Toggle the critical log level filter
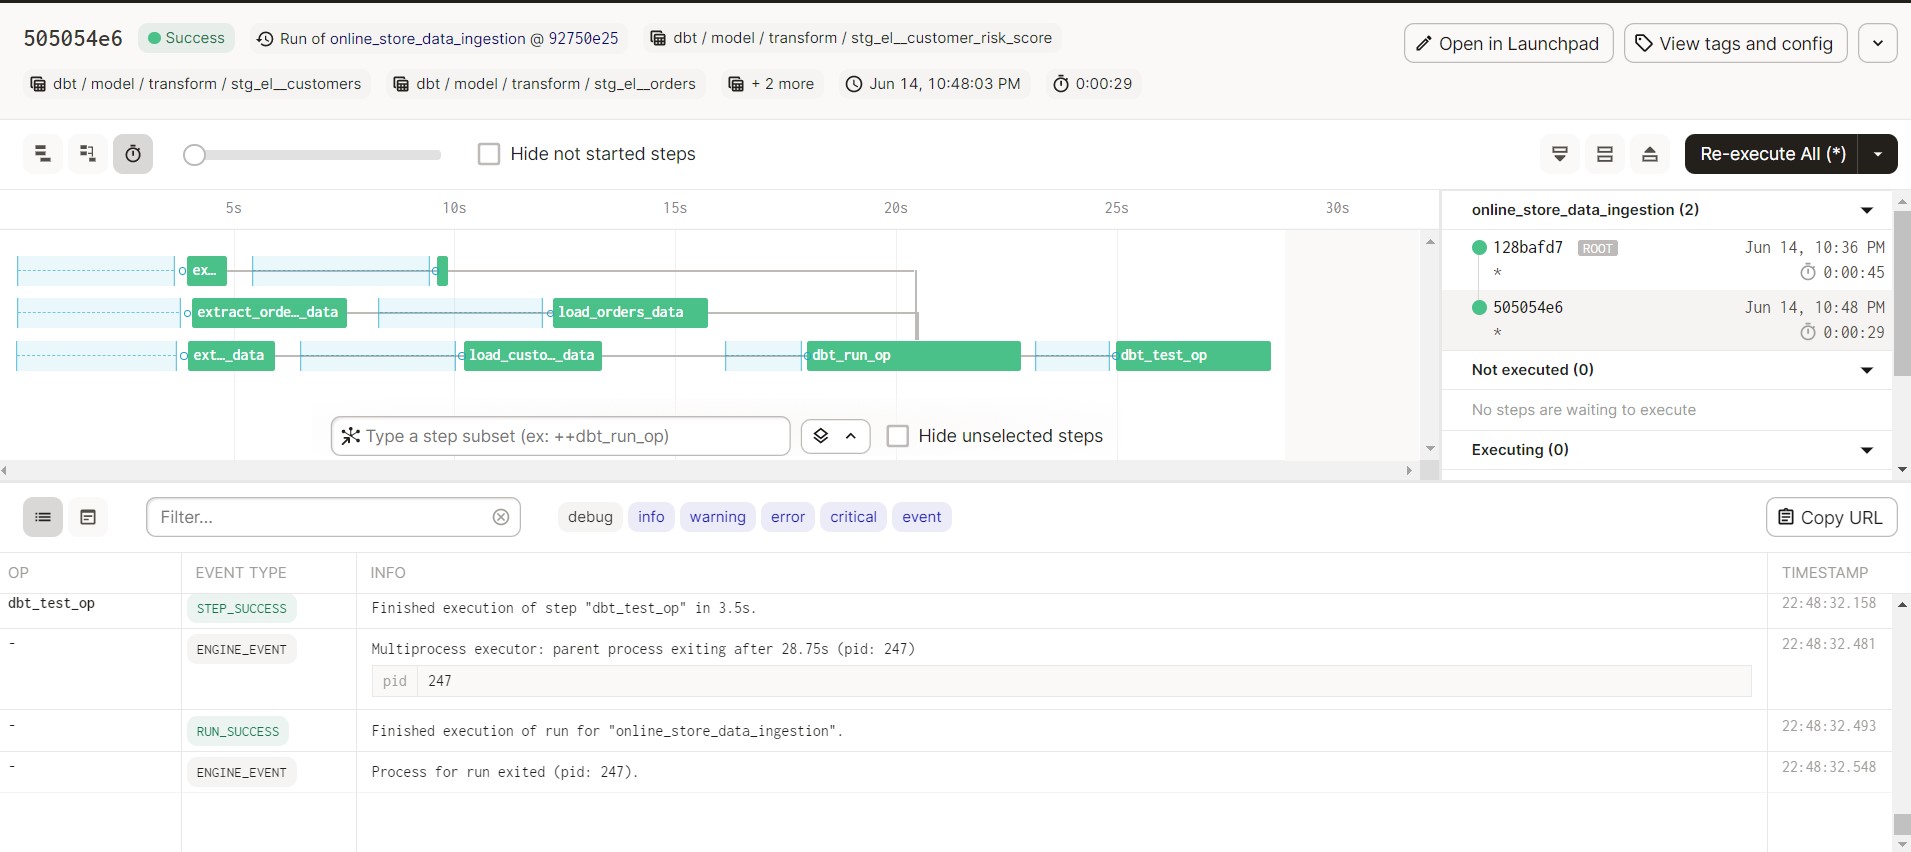Viewport: 1911px width, 852px height. coord(853,517)
